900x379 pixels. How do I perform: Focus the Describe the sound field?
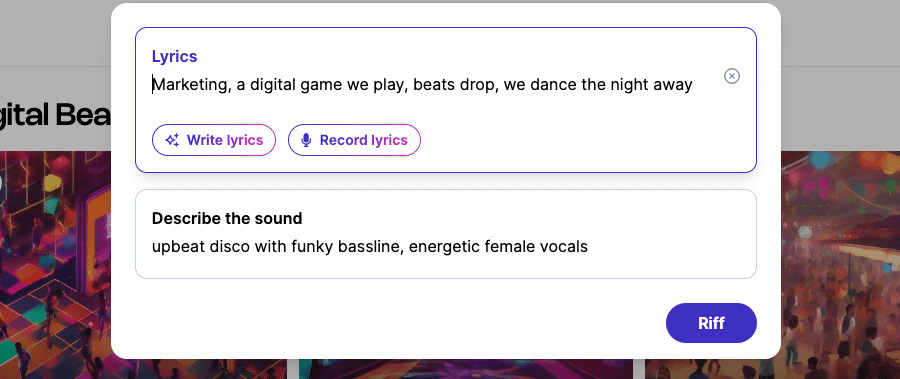445,234
